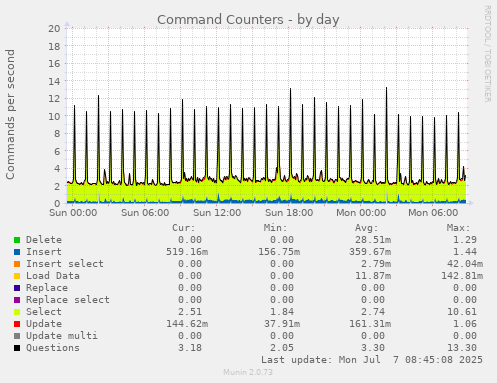Click Select current value 2.51
The image size is (497, 383).
click(x=190, y=312)
